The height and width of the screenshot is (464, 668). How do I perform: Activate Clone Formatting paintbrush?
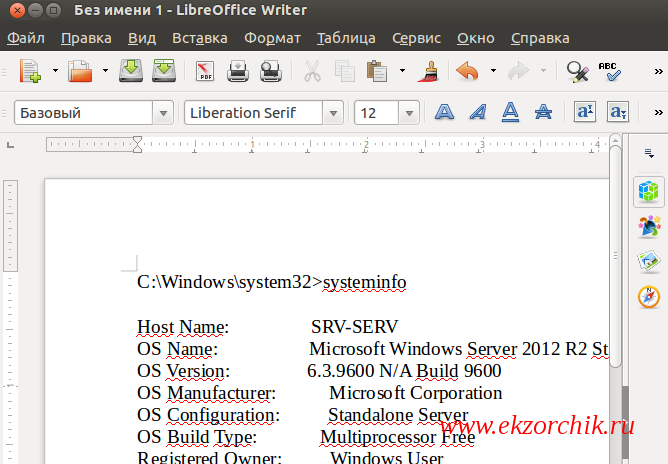click(x=428, y=71)
